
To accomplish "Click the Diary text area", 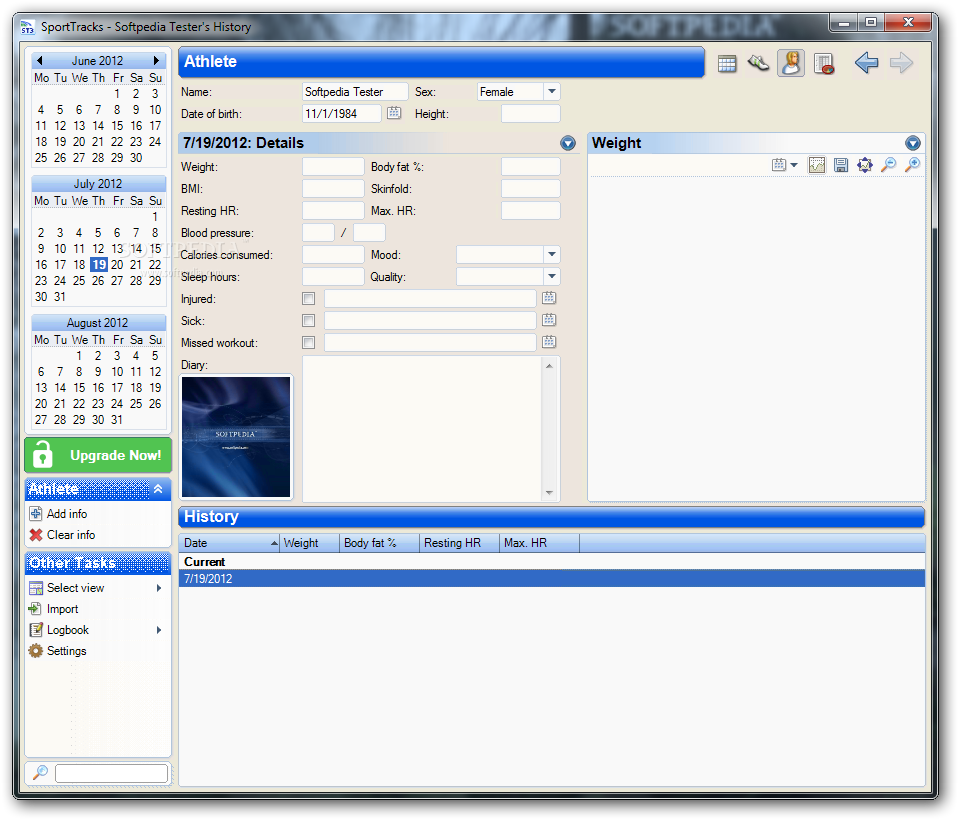I will click(x=422, y=429).
